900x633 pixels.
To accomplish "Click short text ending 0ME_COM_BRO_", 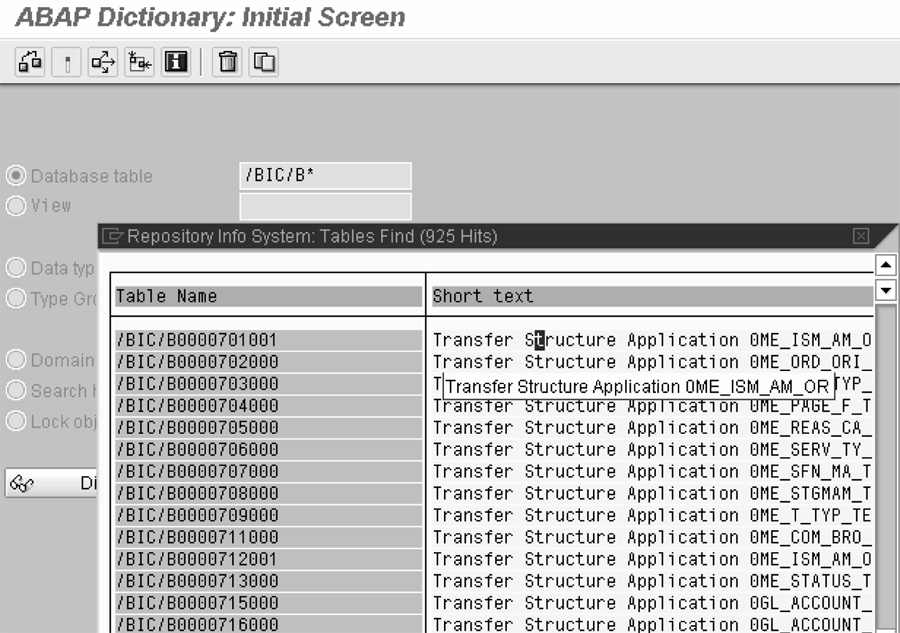I will click(x=653, y=537).
